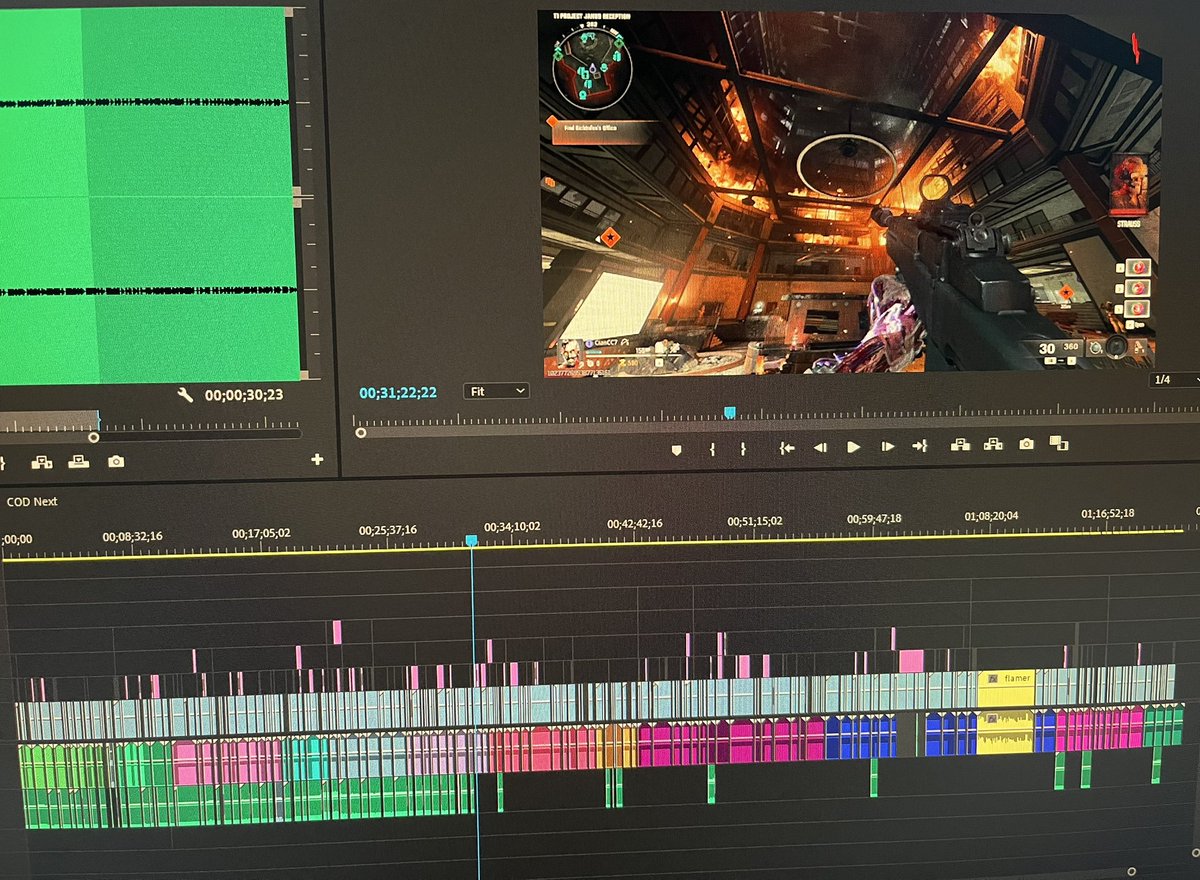The width and height of the screenshot is (1200, 880).
Task: Open the 1/4 playback resolution dropdown
Action: (x=1175, y=380)
